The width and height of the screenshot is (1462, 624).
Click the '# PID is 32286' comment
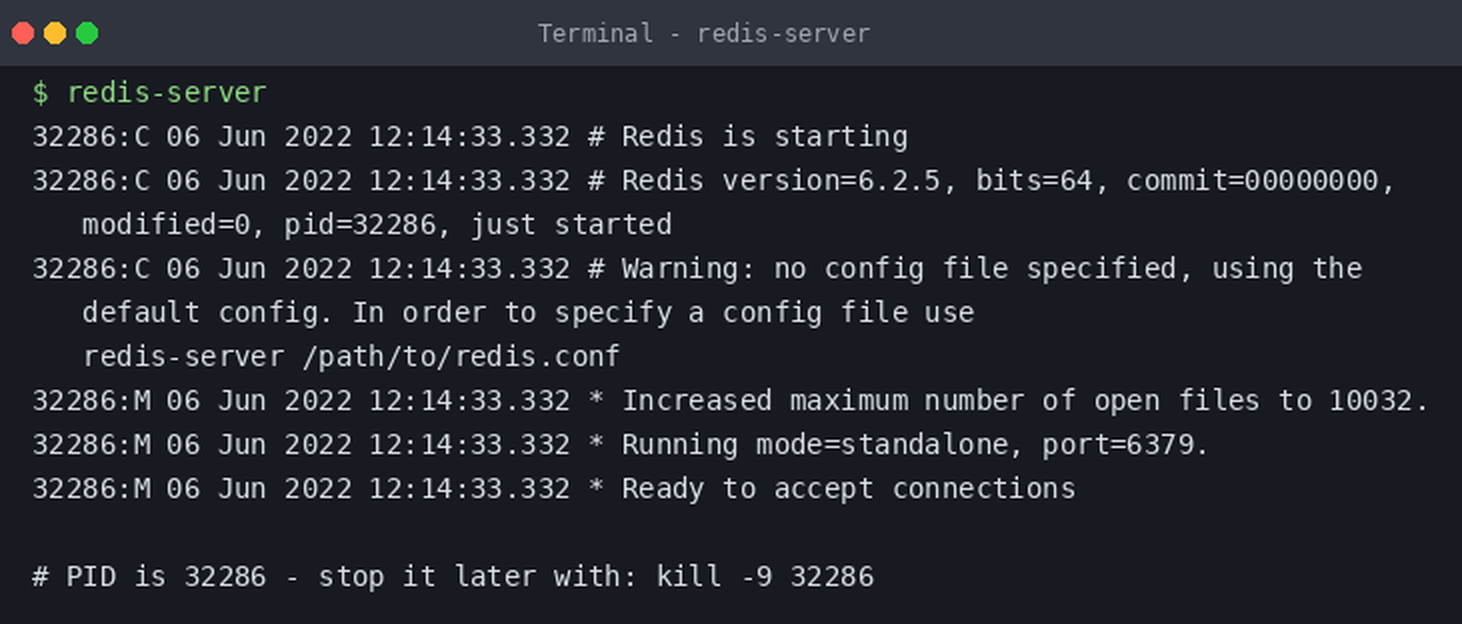coord(149,576)
